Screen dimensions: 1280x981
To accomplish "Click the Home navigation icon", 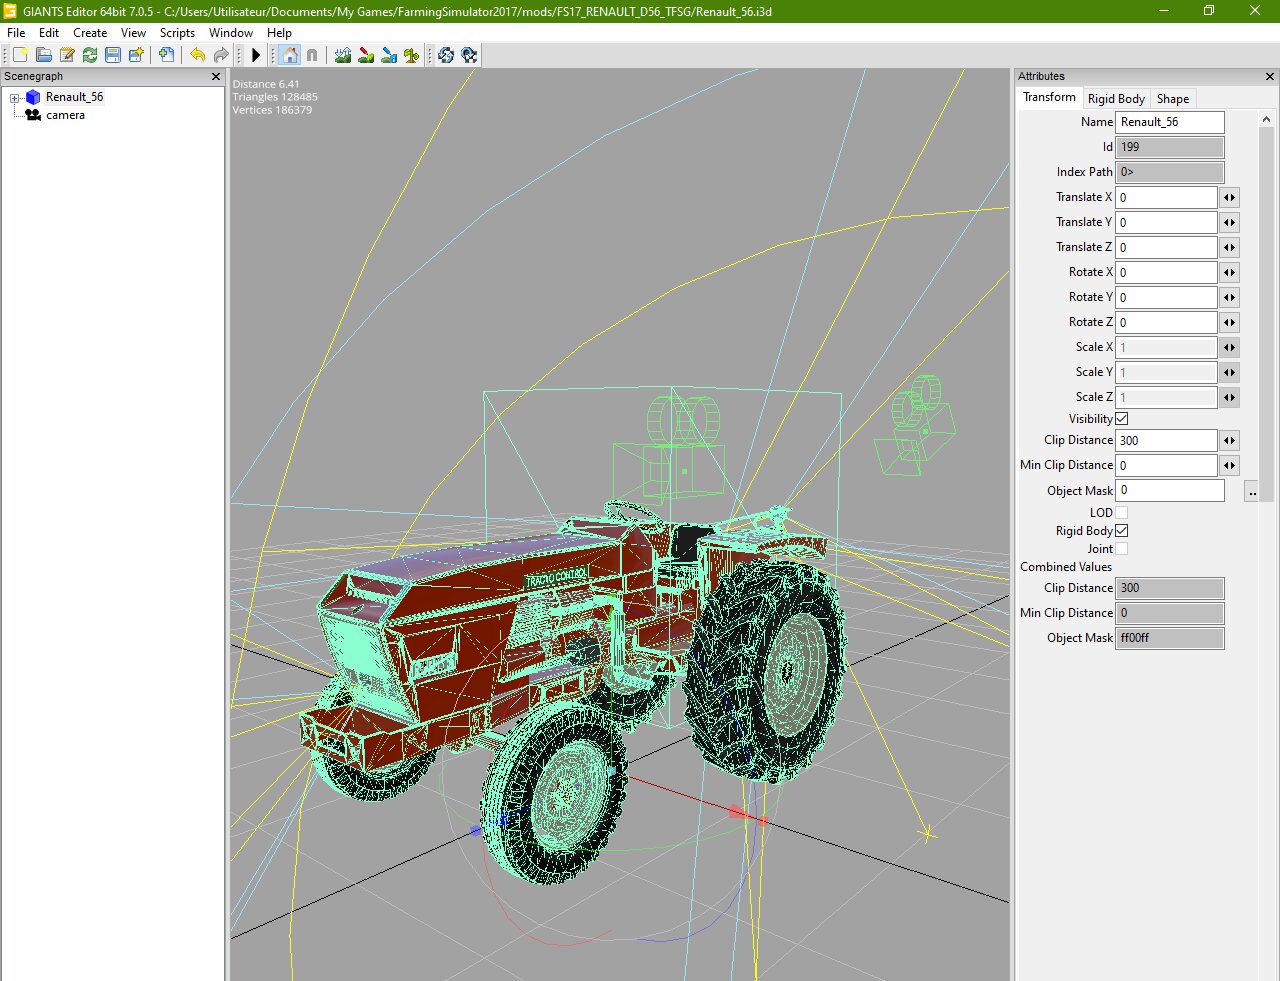I will [x=289, y=55].
